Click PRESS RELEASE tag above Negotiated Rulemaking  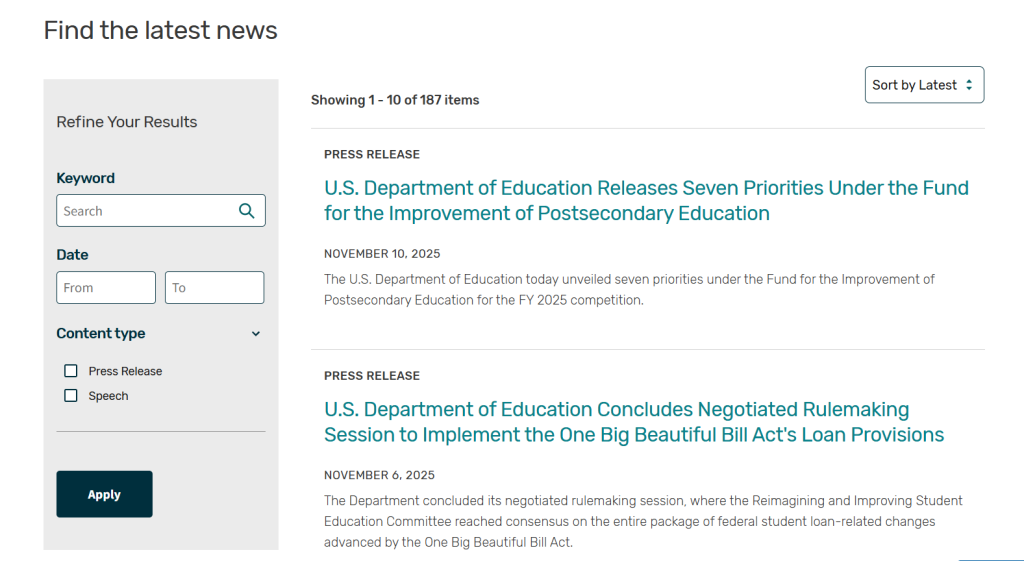click(372, 376)
